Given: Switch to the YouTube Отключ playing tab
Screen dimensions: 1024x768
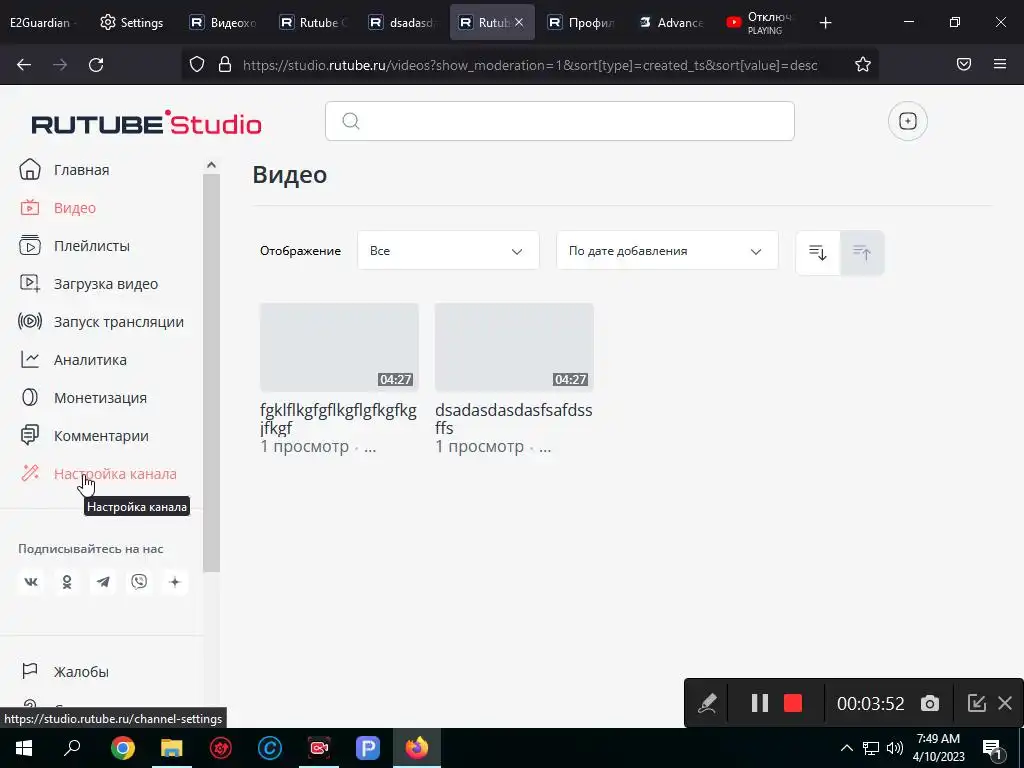Looking at the screenshot, I should click(x=761, y=22).
